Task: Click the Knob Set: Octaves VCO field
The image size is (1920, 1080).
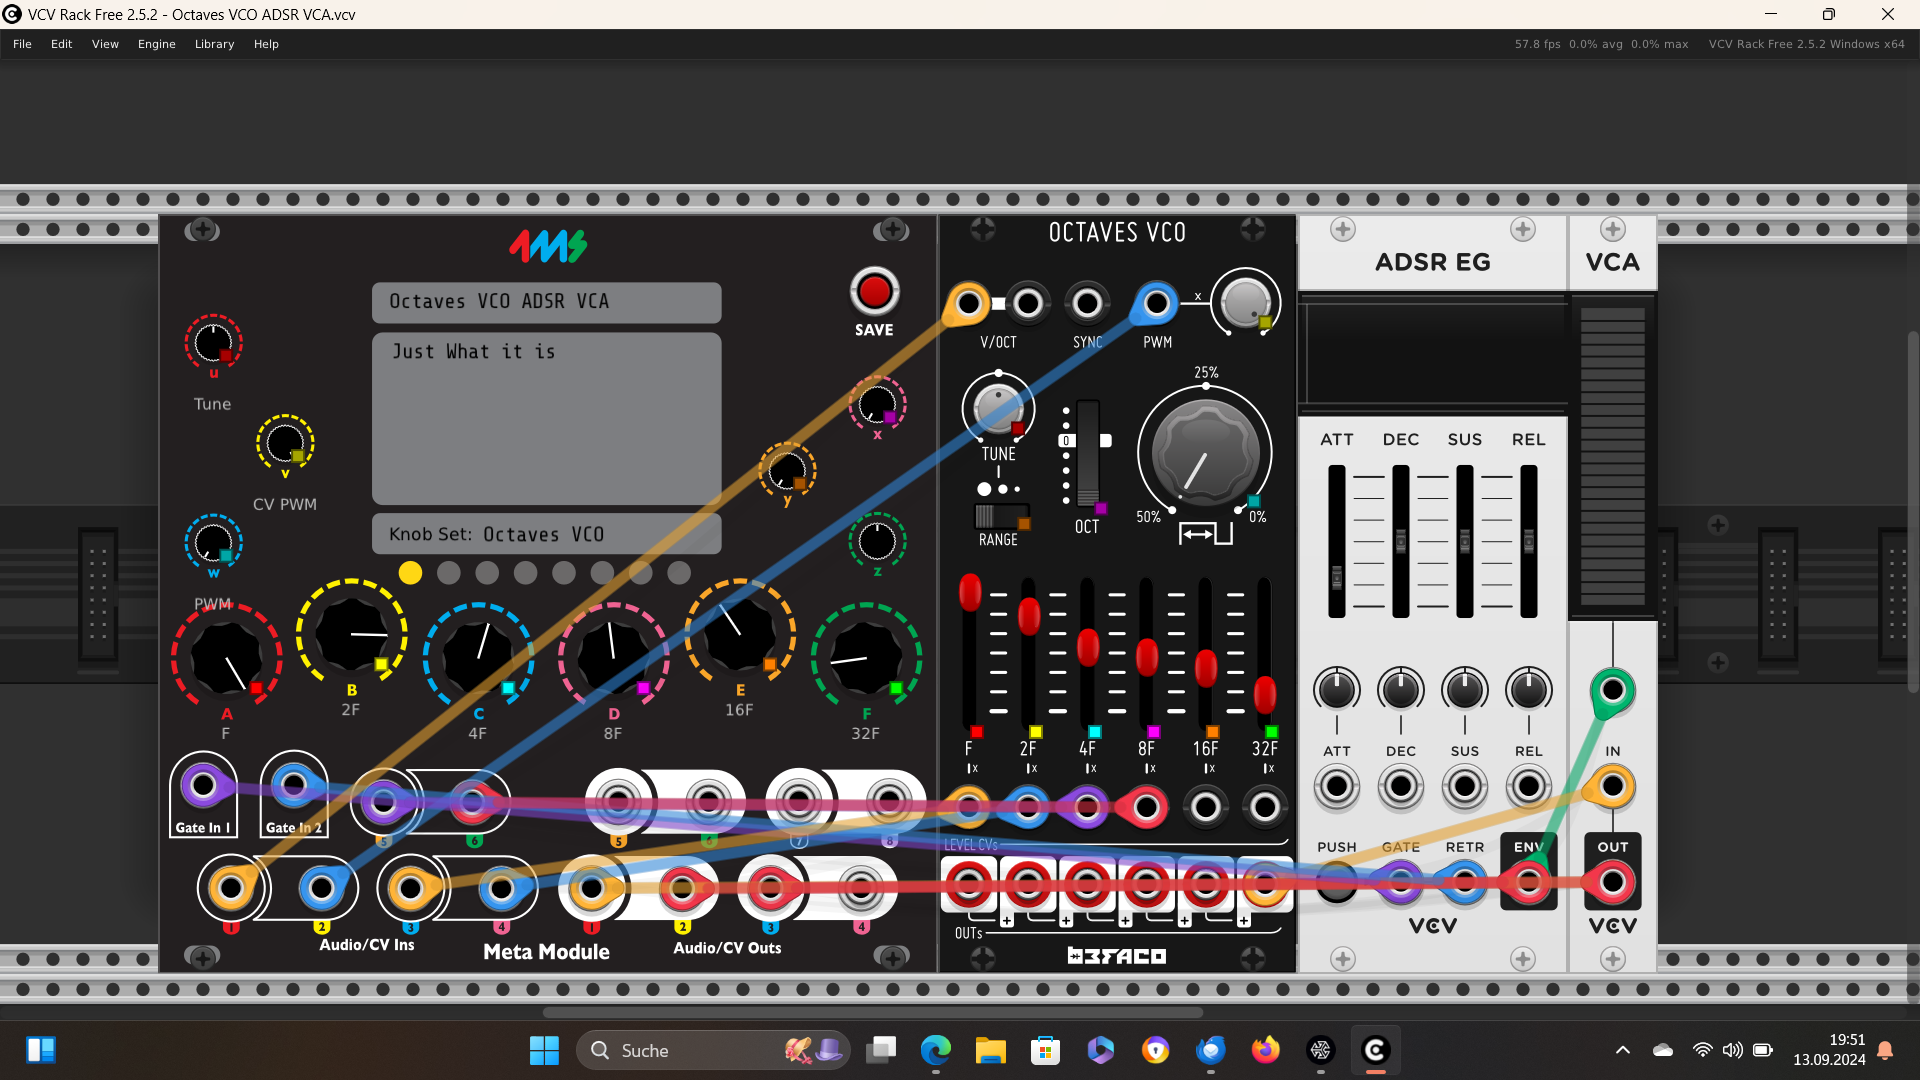Action: (x=547, y=534)
